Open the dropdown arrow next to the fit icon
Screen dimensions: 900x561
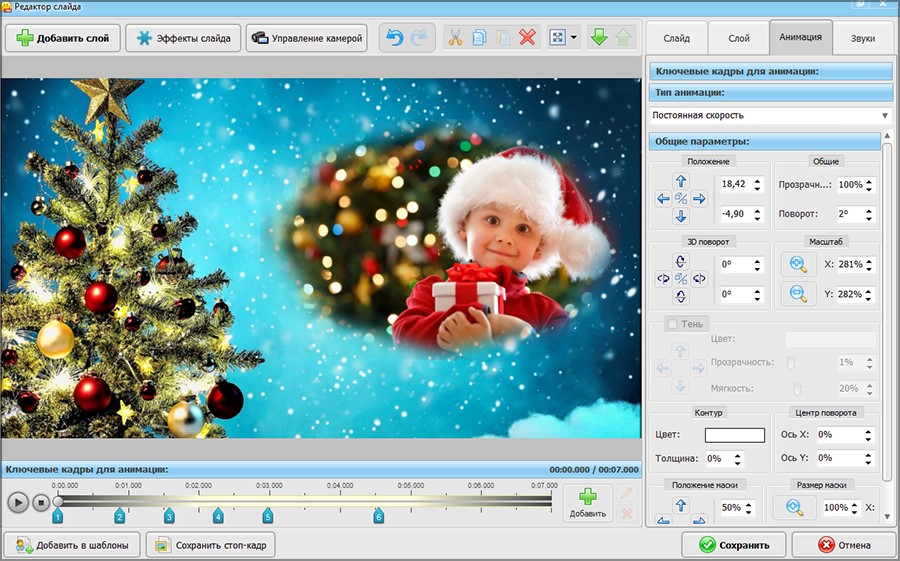coord(573,38)
